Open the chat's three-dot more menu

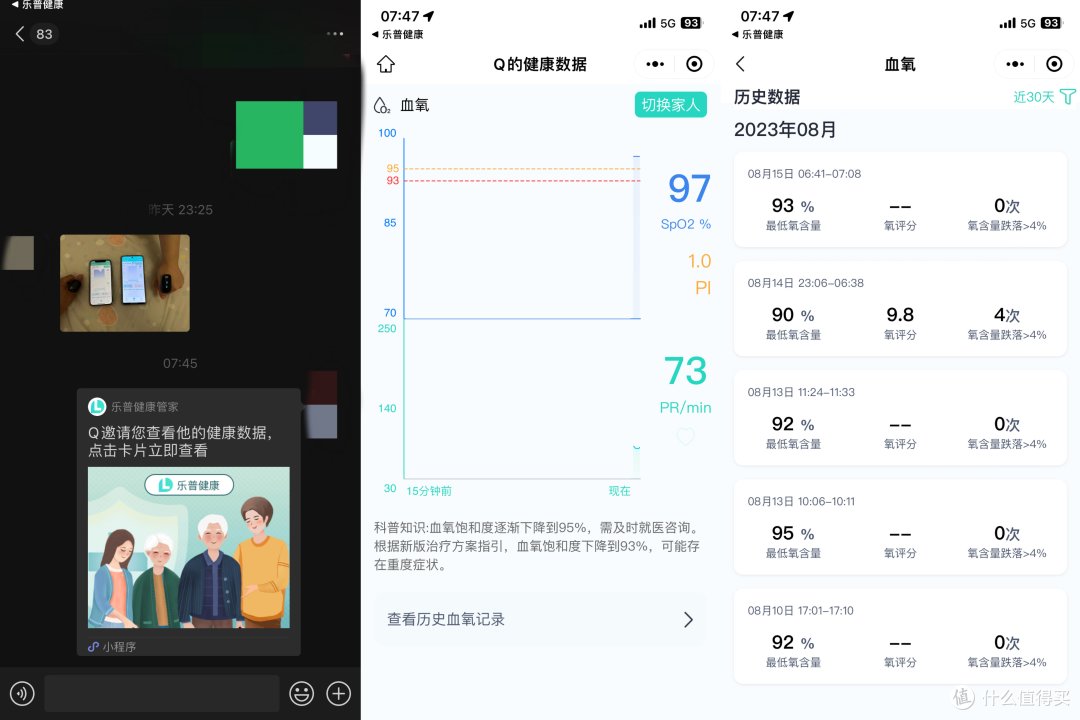[335, 34]
